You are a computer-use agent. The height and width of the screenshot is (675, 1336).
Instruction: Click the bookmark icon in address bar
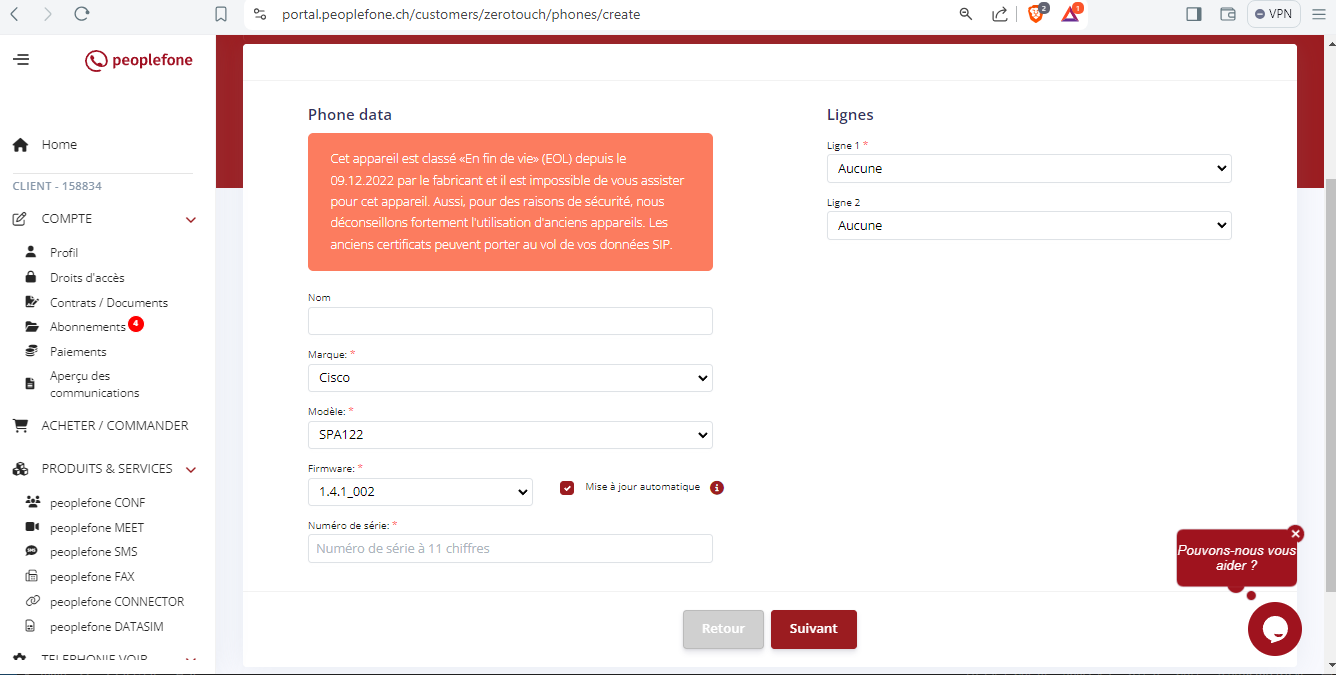pyautogui.click(x=221, y=14)
